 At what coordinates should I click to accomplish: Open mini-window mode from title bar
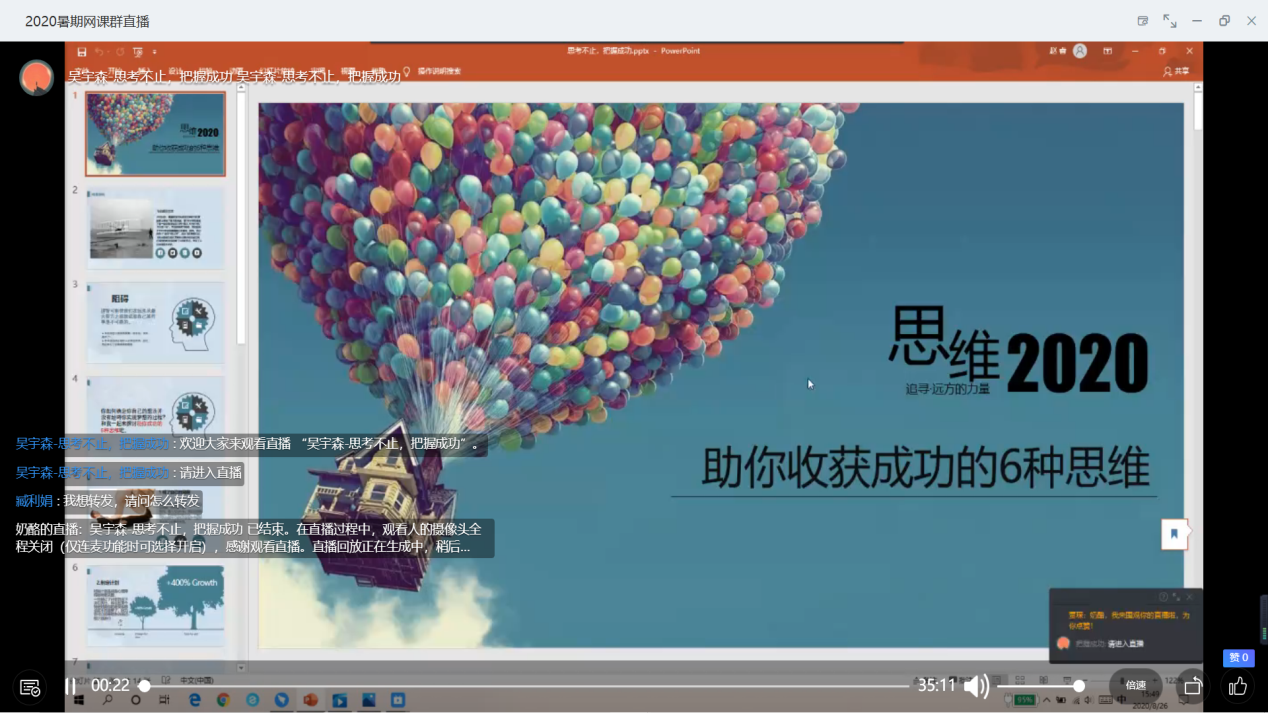[x=1143, y=21]
